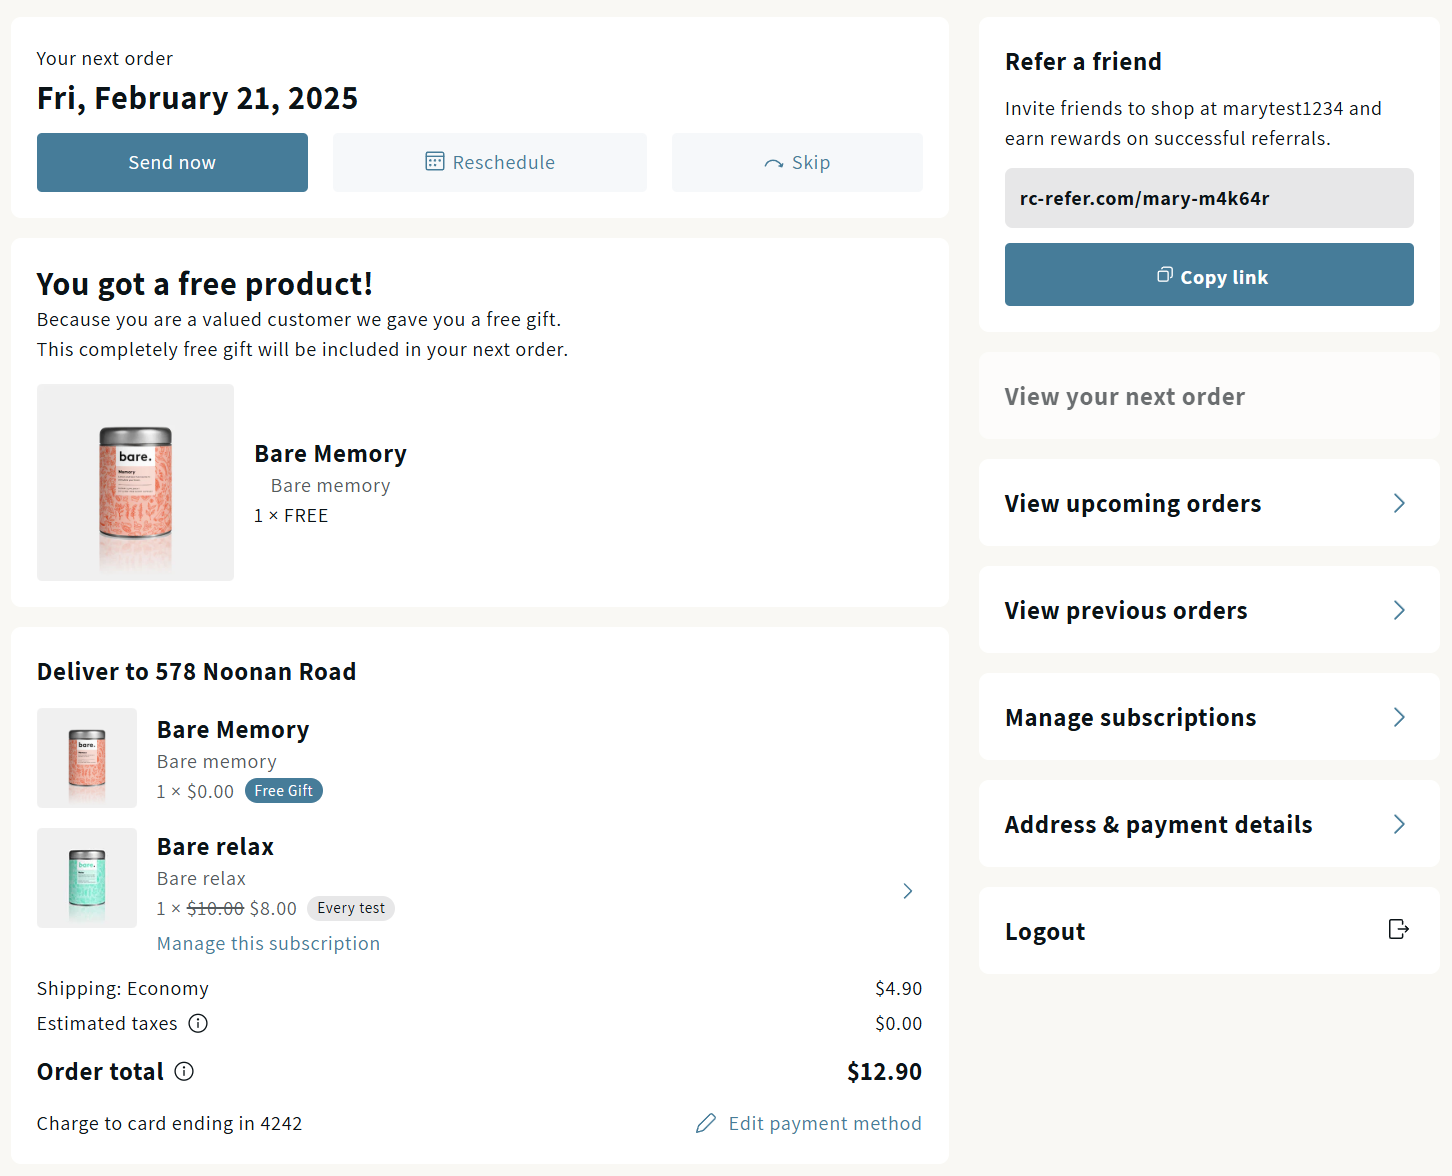The image size is (1452, 1176).
Task: Click the pencil icon for payment method
Action: coord(706,1123)
